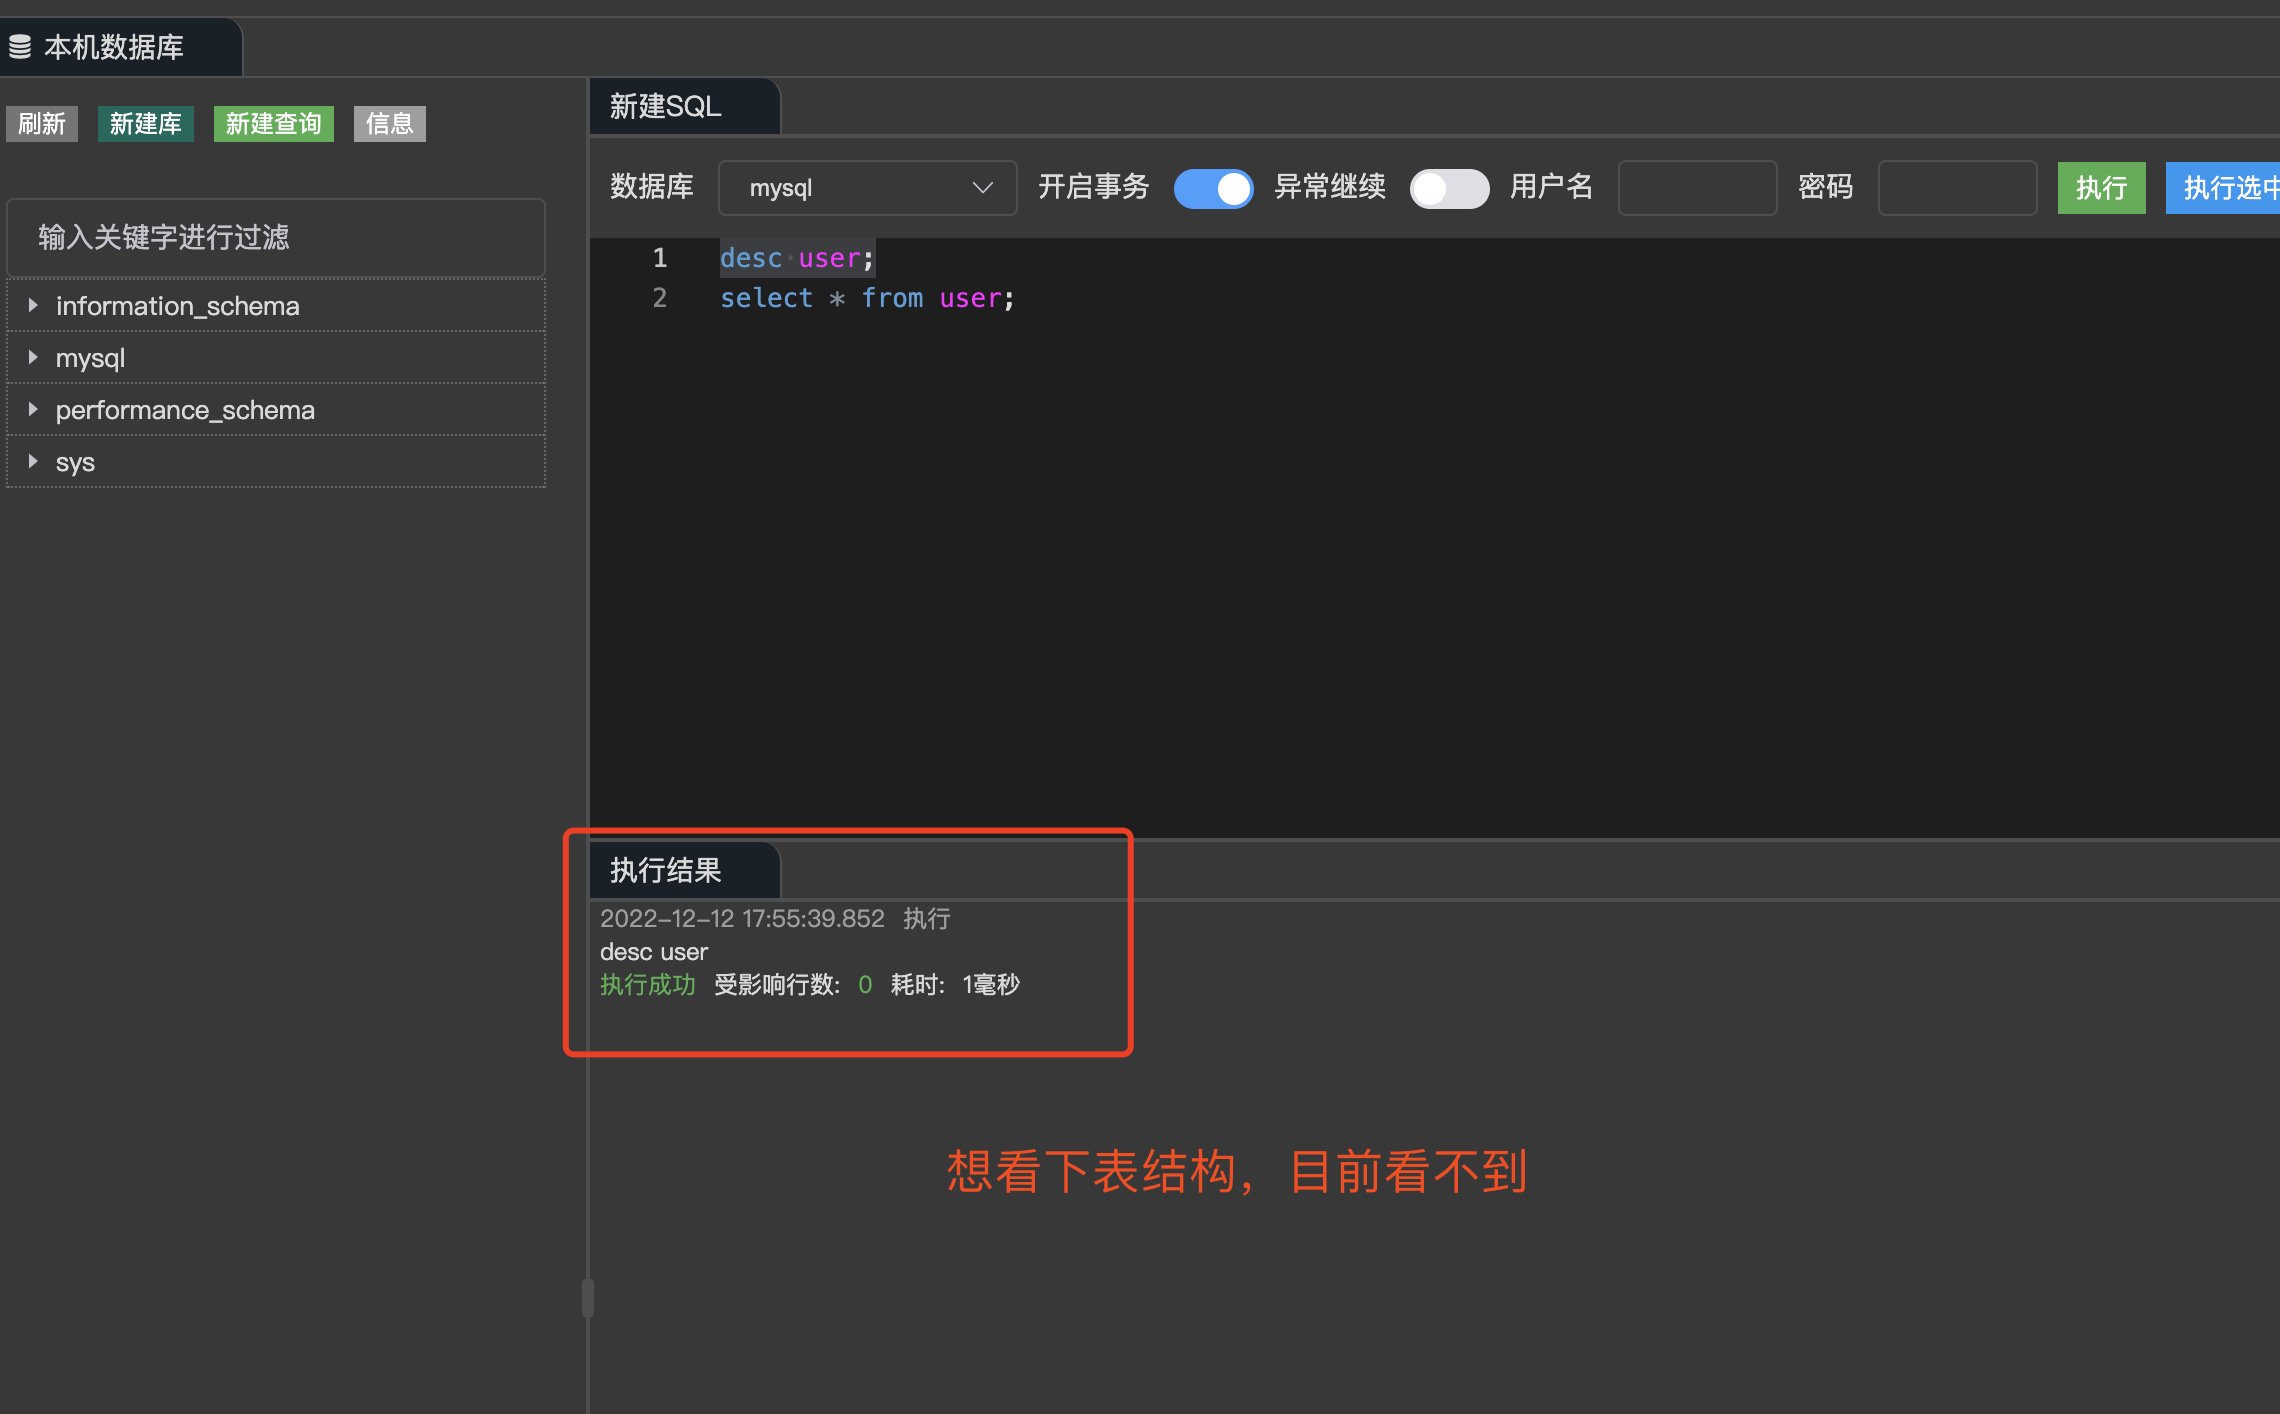The image size is (2280, 1414).
Task: Focus the 用户名 input field
Action: tap(1697, 188)
